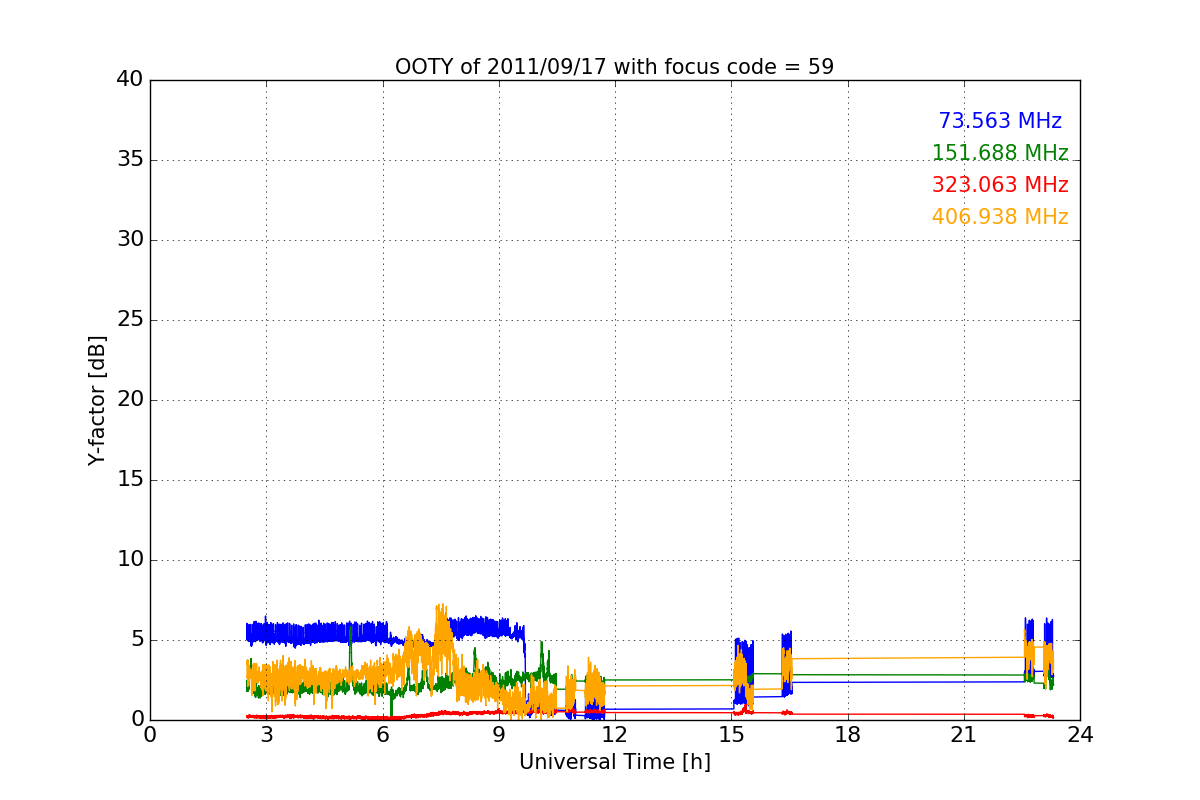
Task: Select the orange '406.938 MHz' legend label
Action: click(1000, 217)
